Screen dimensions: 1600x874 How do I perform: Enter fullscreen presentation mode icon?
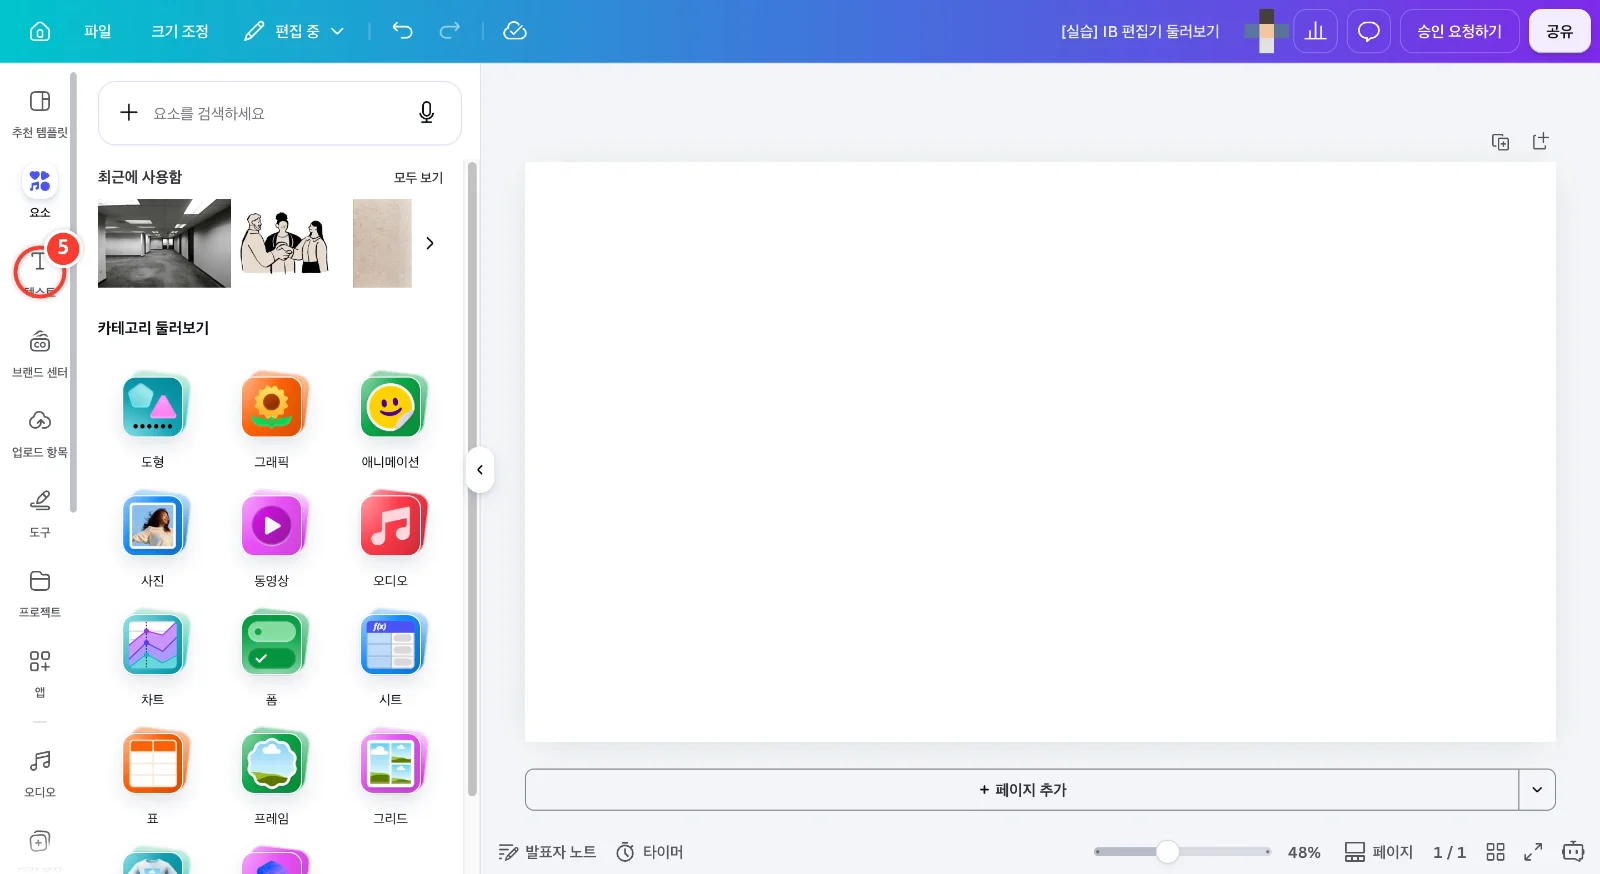(x=1533, y=852)
